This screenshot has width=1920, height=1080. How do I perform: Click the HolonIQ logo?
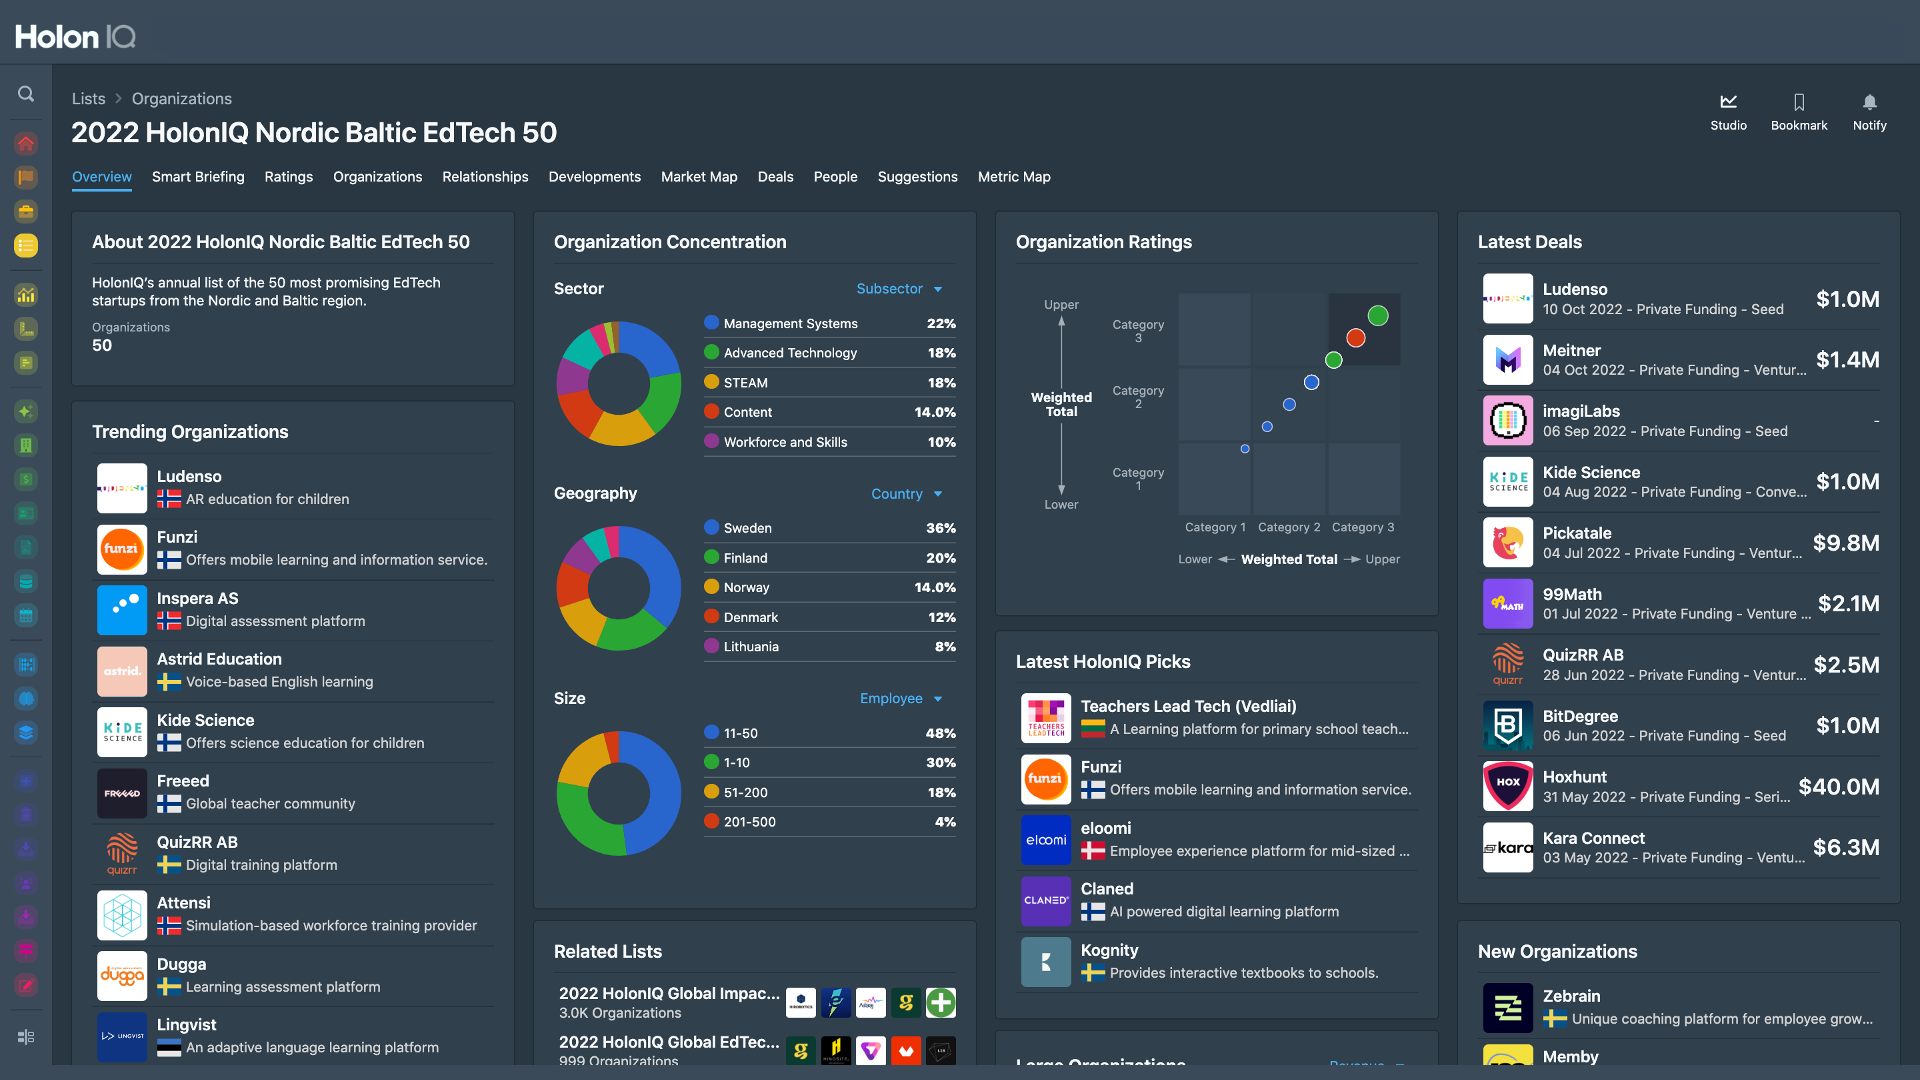(75, 37)
